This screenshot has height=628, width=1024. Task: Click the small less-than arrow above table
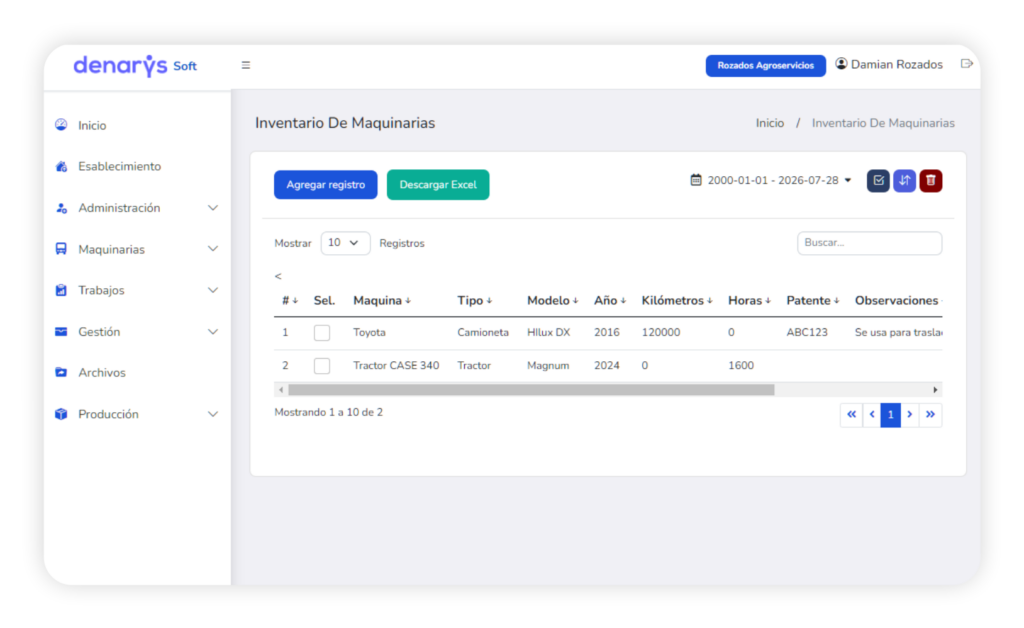tap(278, 276)
